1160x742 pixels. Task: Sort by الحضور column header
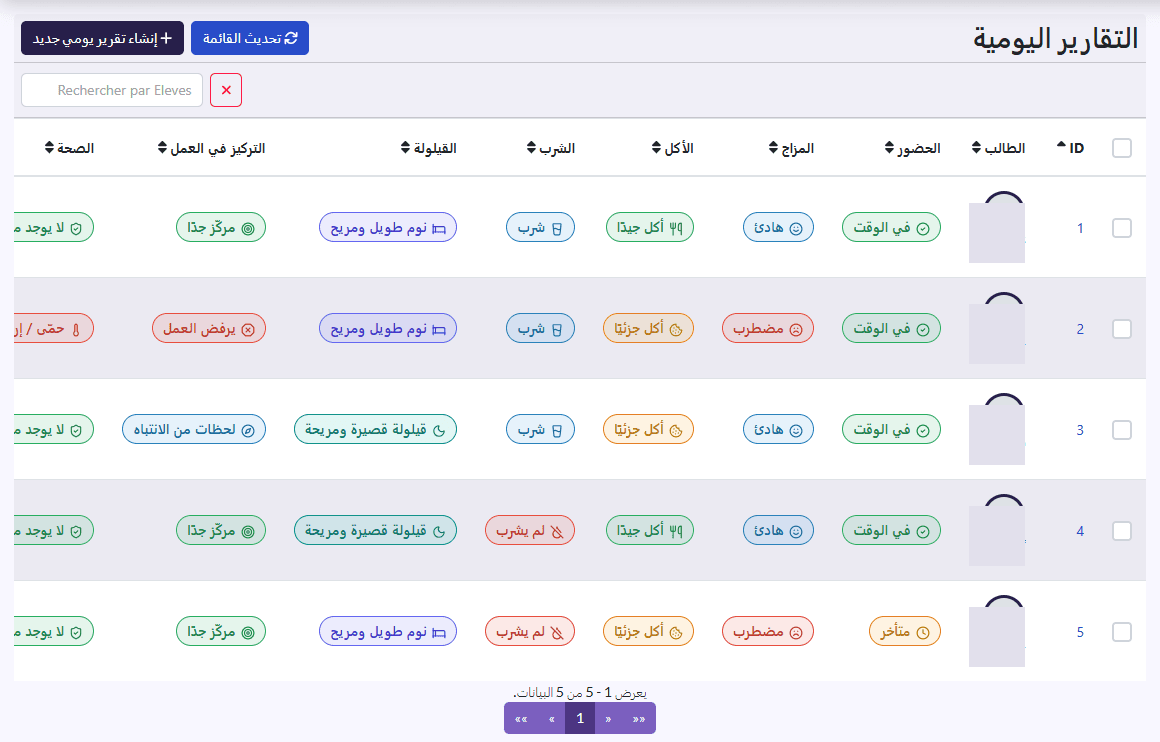912,148
